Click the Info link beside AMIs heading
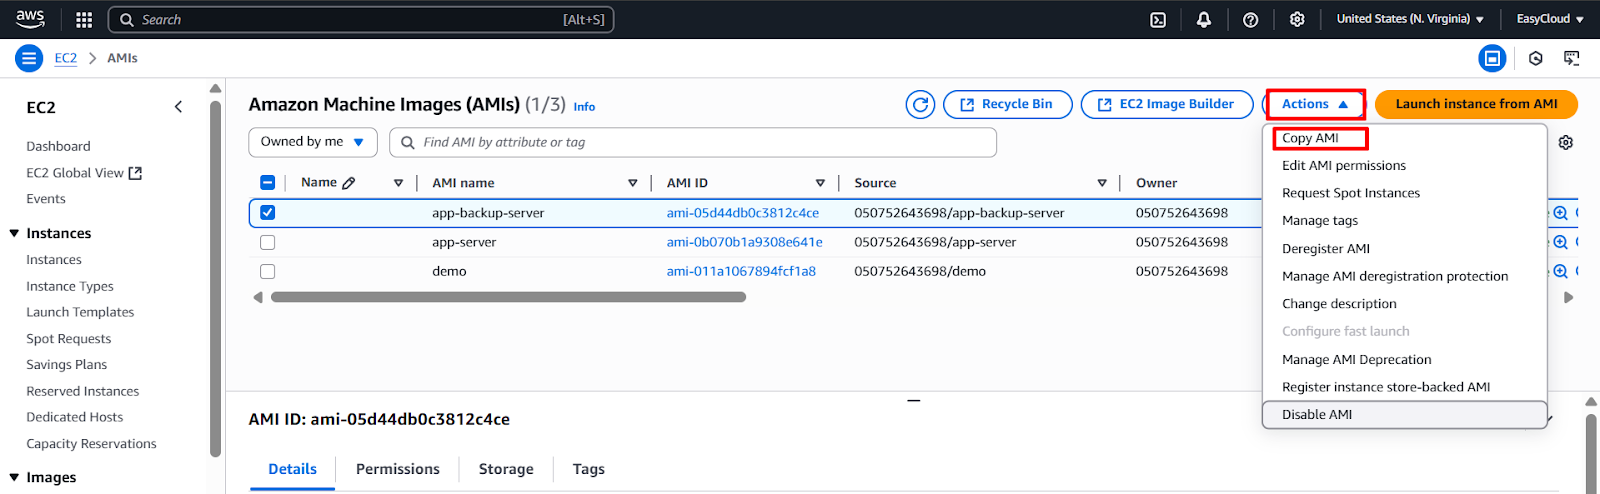 [x=584, y=107]
